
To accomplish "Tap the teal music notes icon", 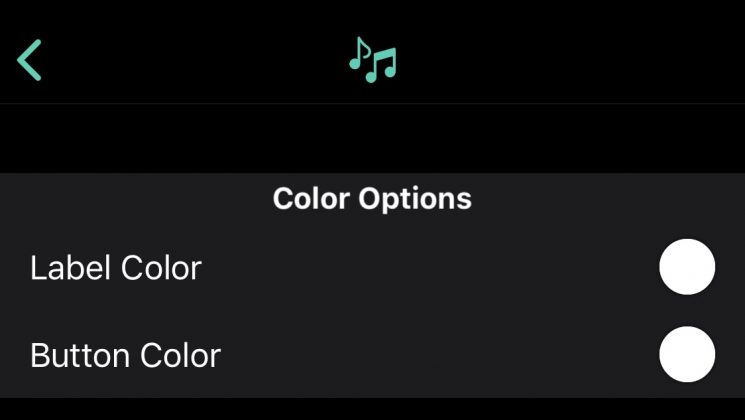I will click(373, 59).
